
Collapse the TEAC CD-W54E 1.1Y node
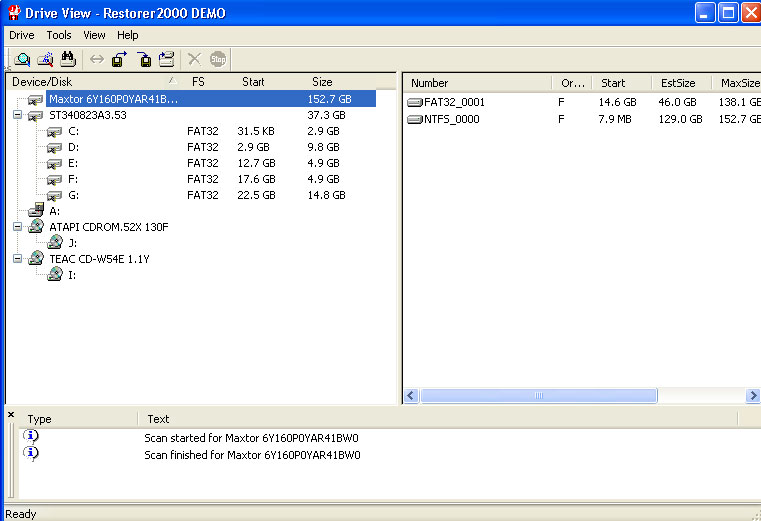pos(17,259)
